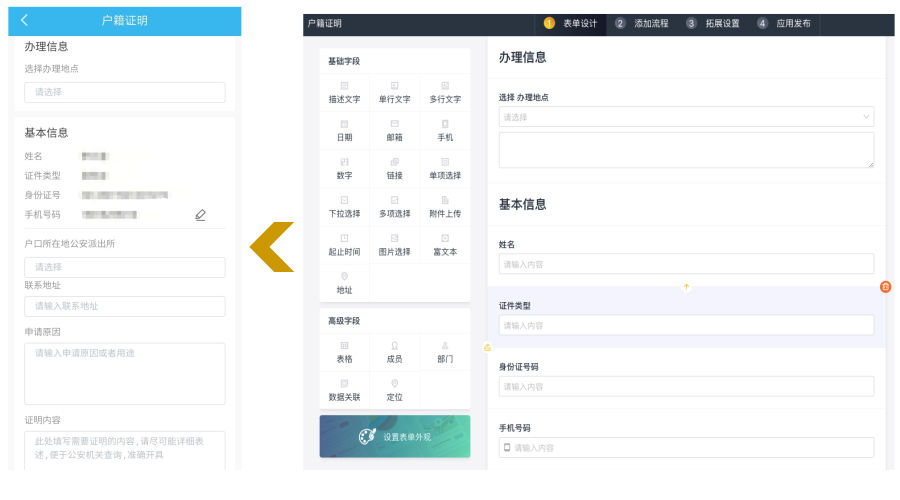Select the 地址 field component

tap(344, 282)
